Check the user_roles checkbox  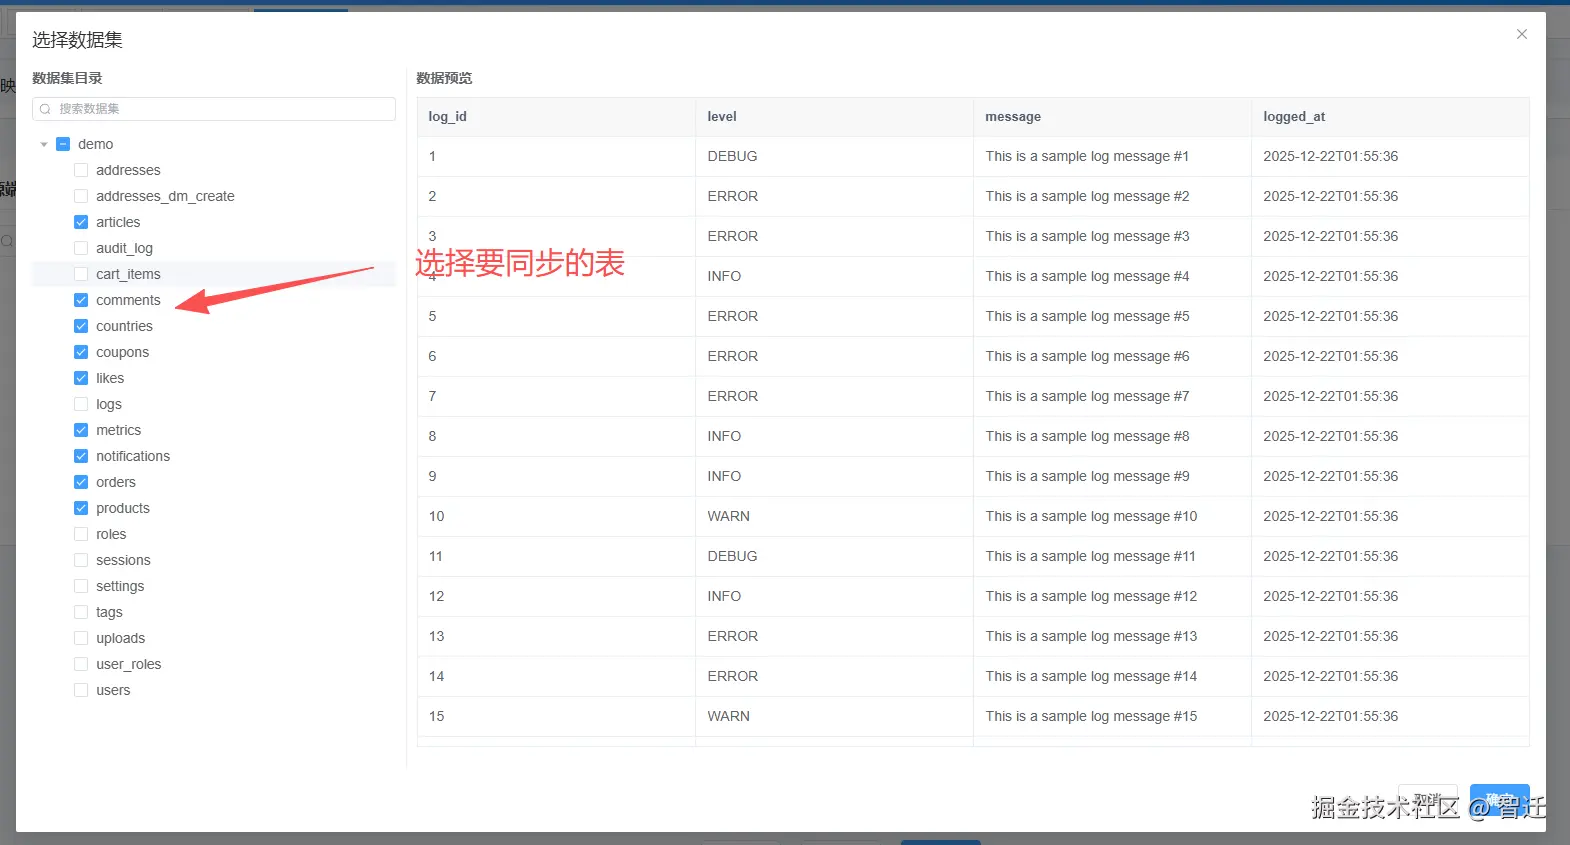coord(81,664)
